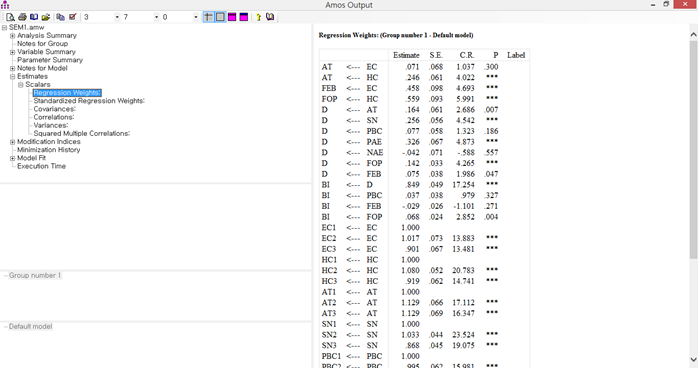
Task: Click the blue book page setup icon
Action: pyautogui.click(x=34, y=17)
